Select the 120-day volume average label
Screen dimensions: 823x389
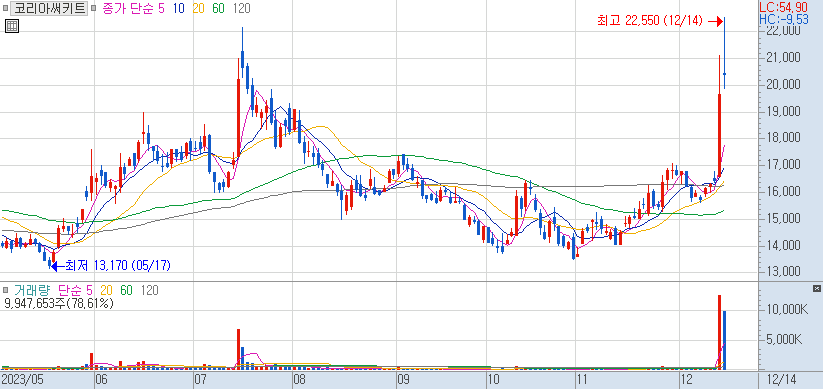(x=150, y=290)
